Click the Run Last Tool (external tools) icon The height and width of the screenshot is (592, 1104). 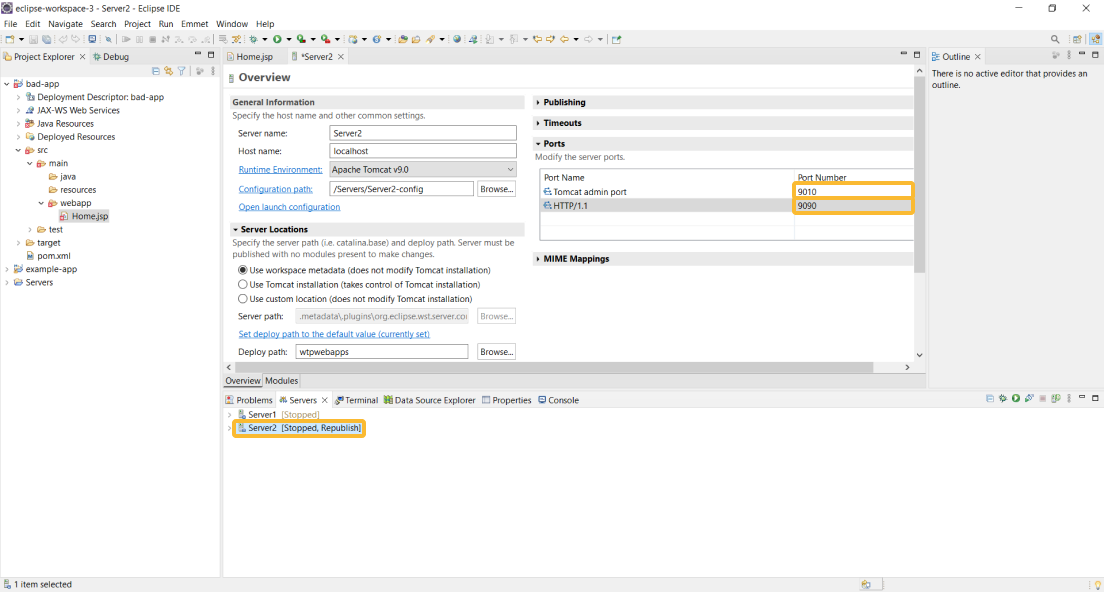pyautogui.click(x=325, y=39)
